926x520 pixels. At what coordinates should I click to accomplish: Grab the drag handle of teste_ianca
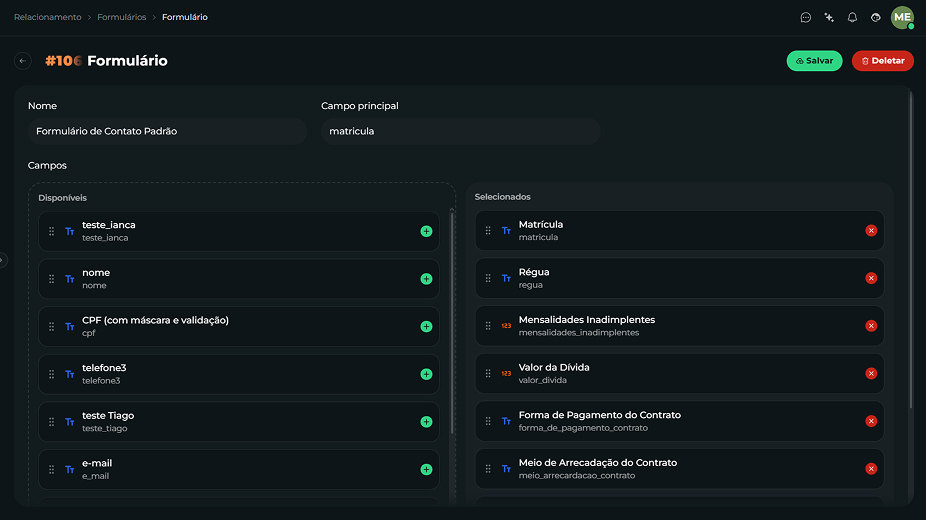51,231
